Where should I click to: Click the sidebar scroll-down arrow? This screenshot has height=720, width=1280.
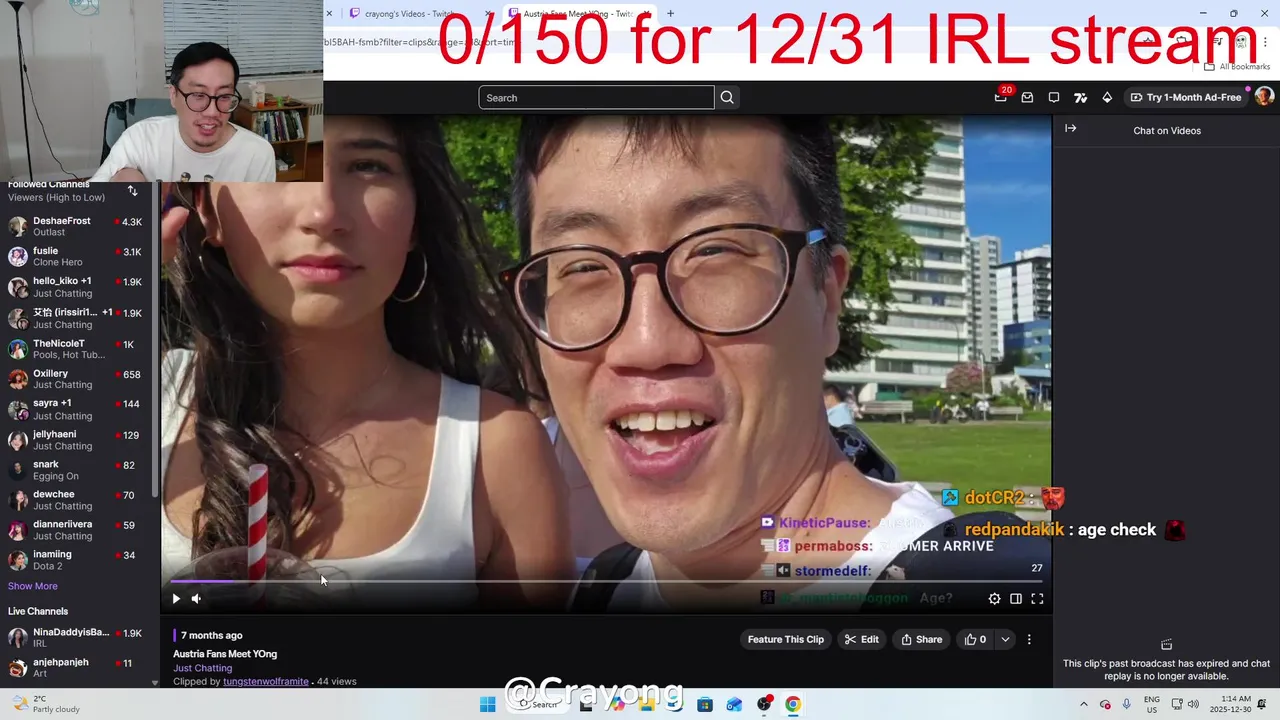[x=155, y=683]
